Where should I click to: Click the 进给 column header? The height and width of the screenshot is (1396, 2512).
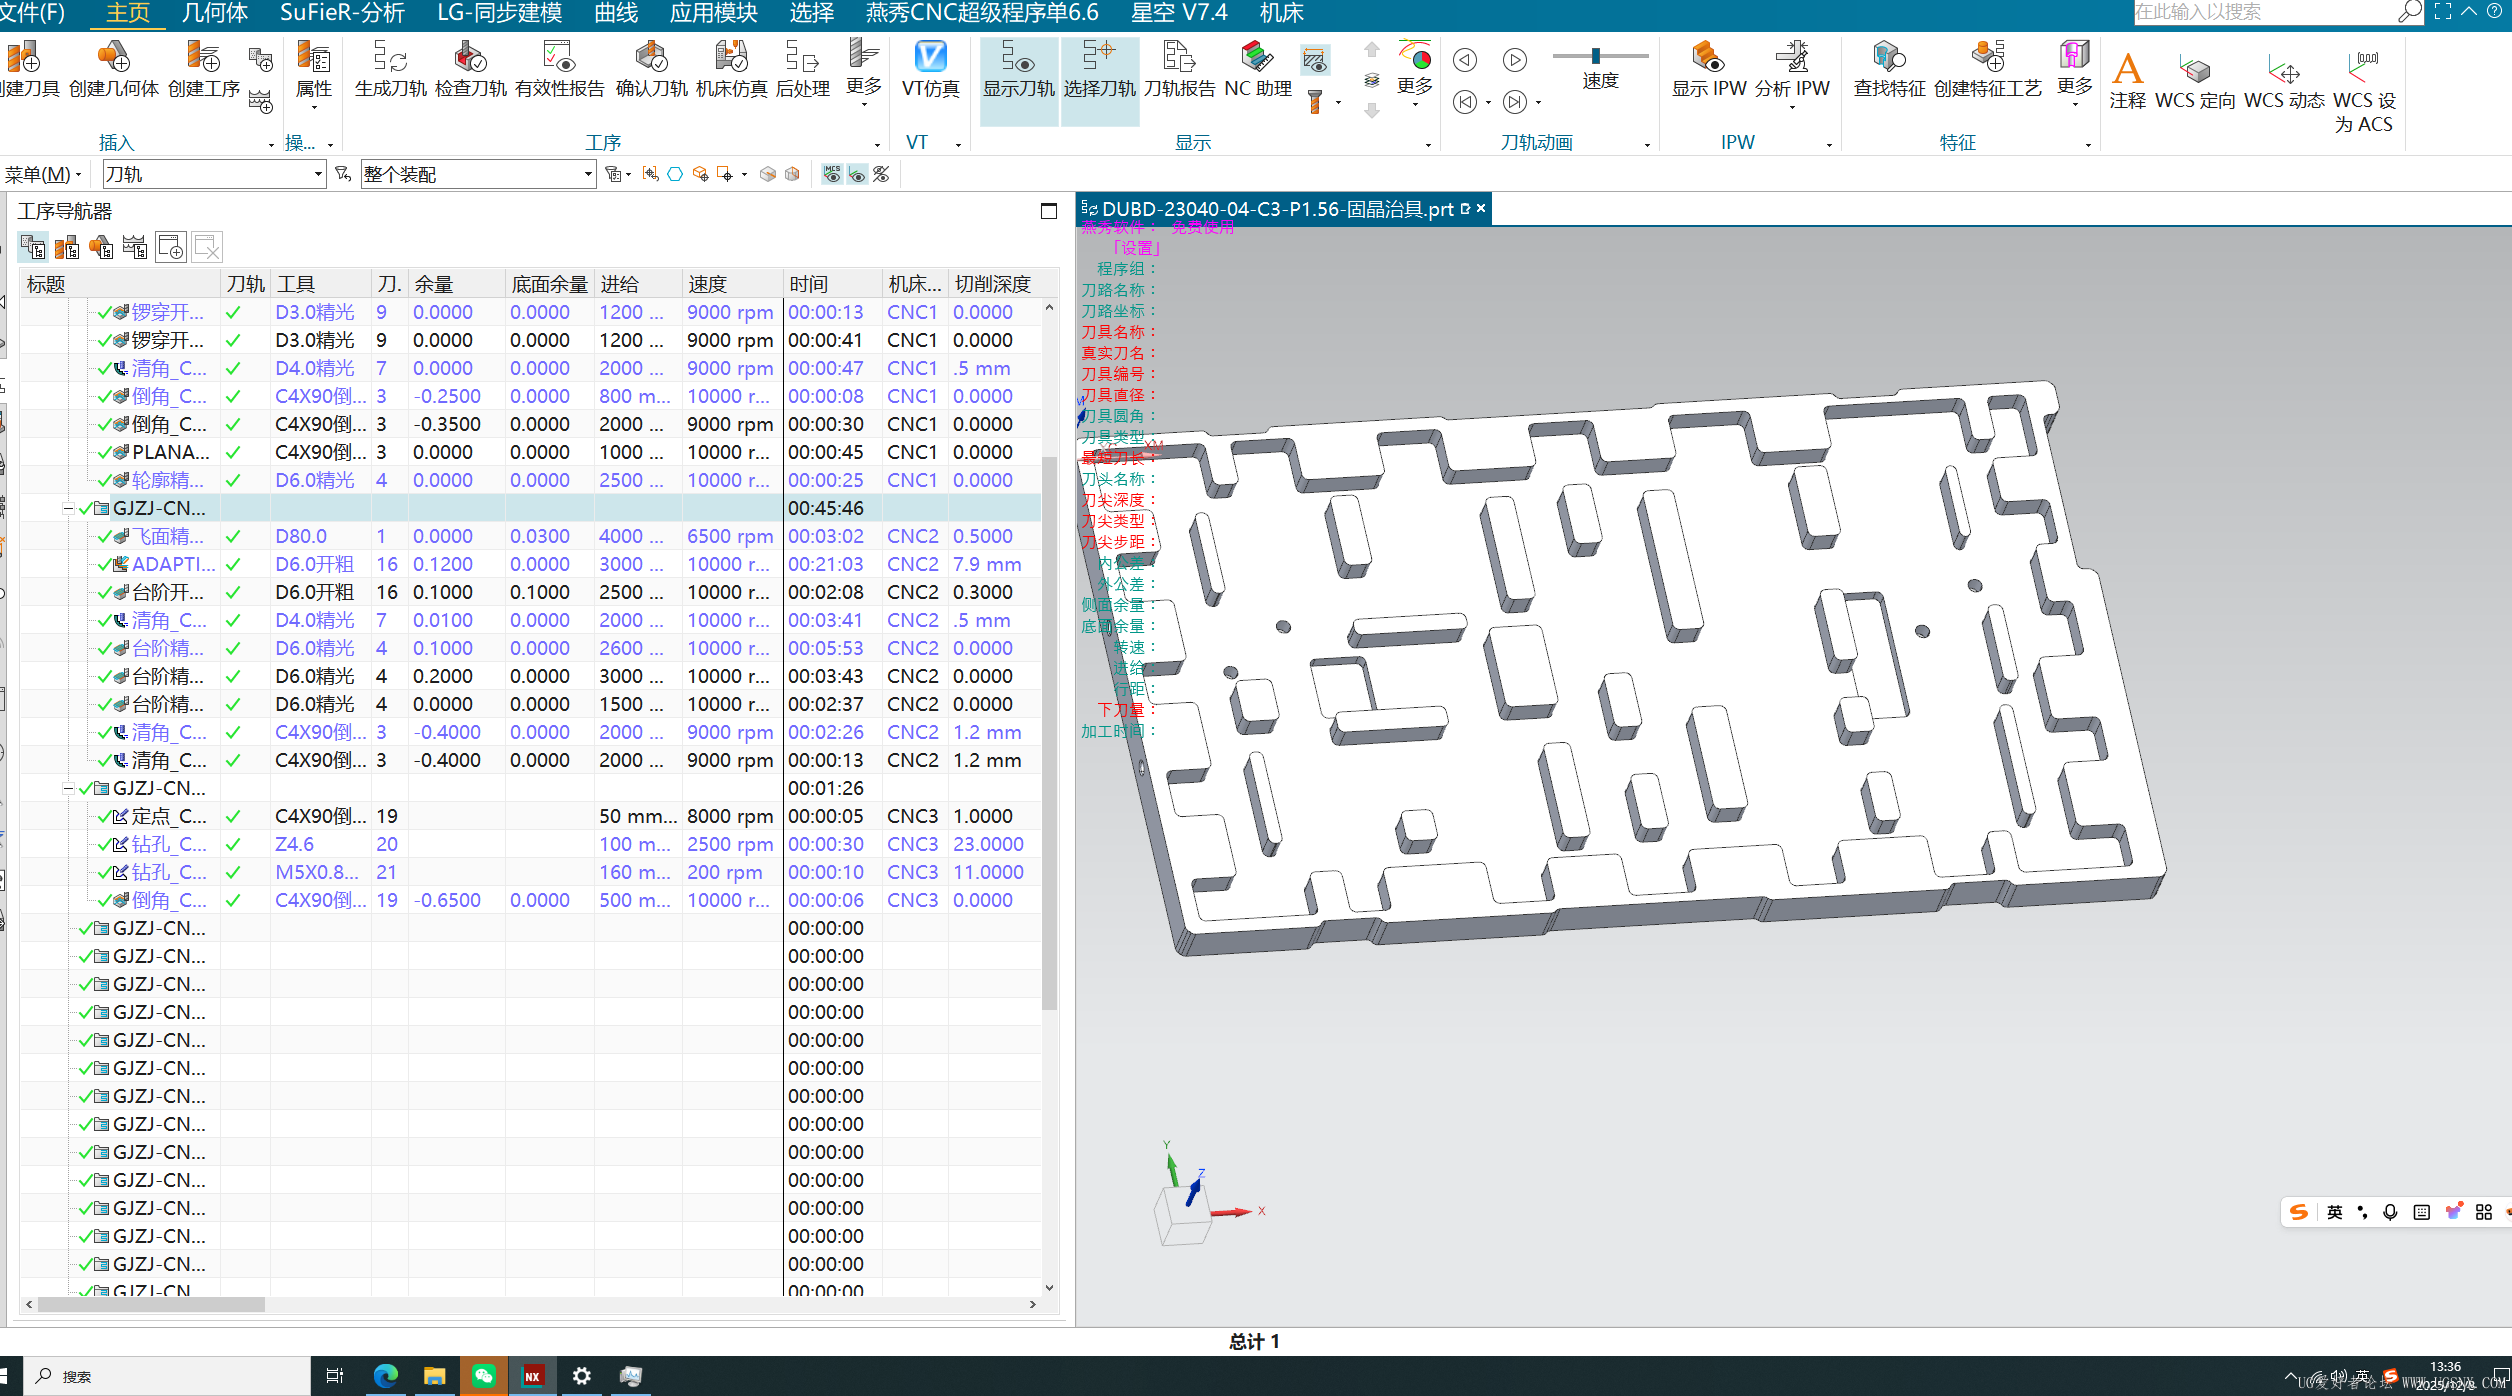click(x=619, y=284)
